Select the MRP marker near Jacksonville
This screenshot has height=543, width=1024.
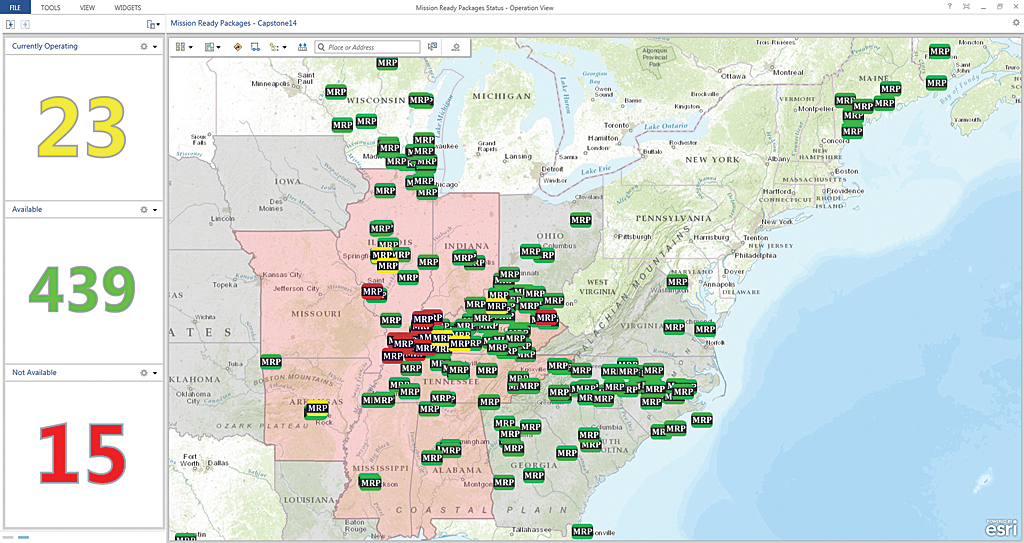point(582,531)
